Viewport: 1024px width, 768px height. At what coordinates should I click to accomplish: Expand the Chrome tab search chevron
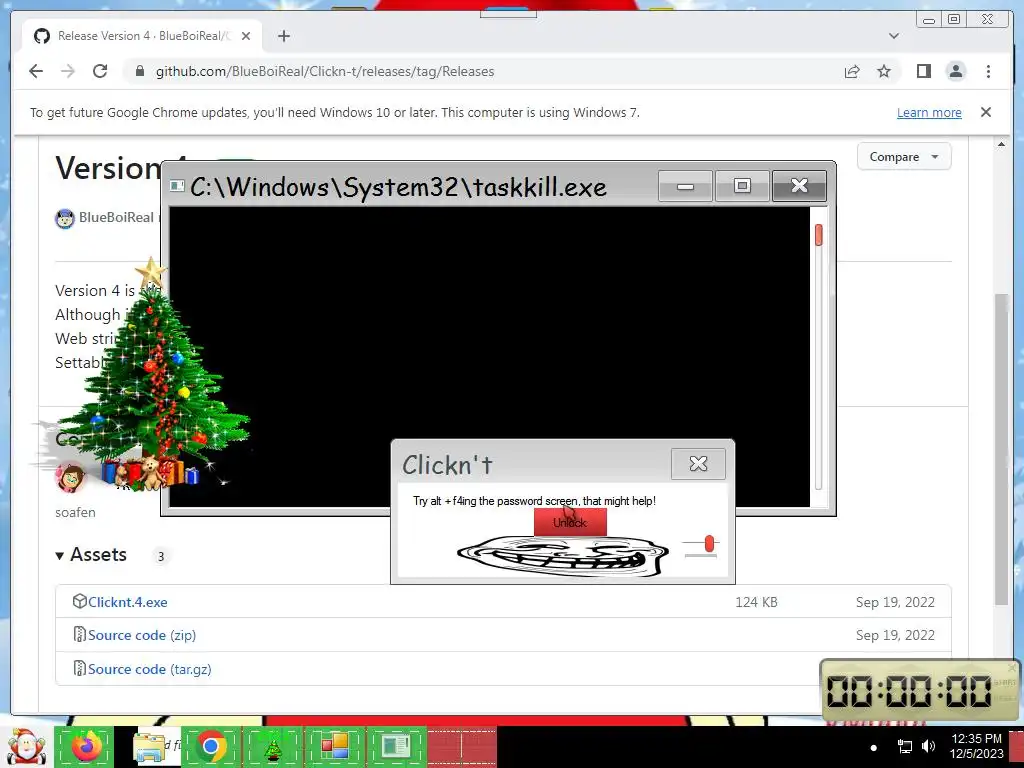(893, 36)
